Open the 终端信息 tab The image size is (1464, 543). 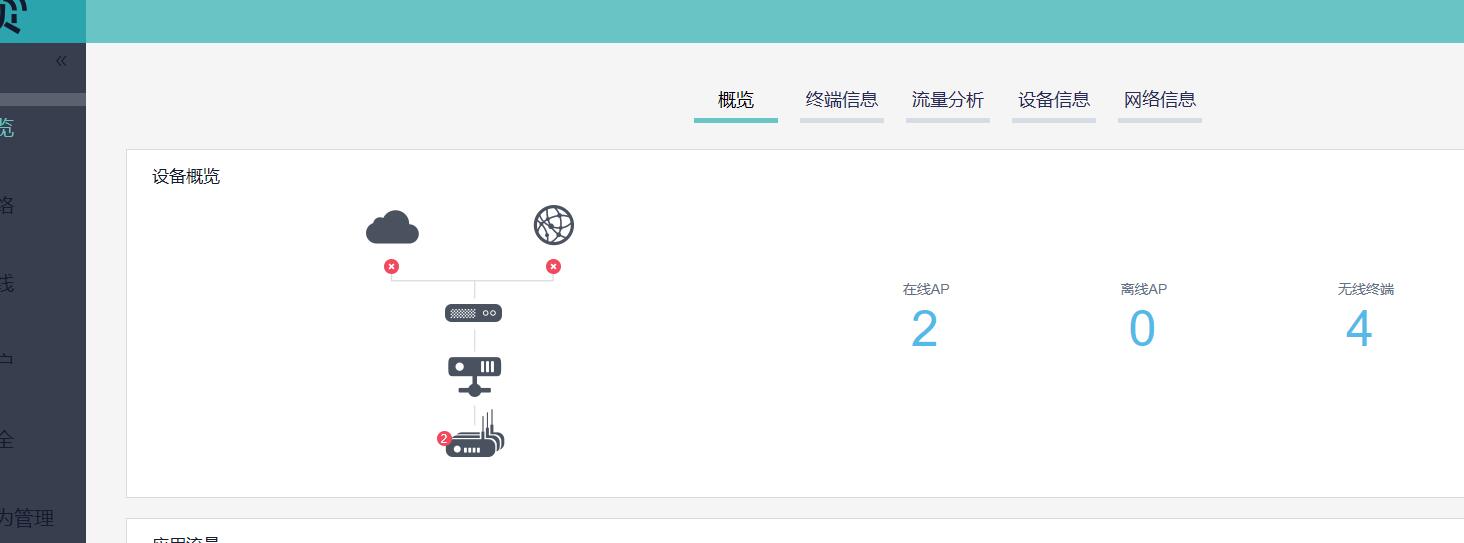842,100
